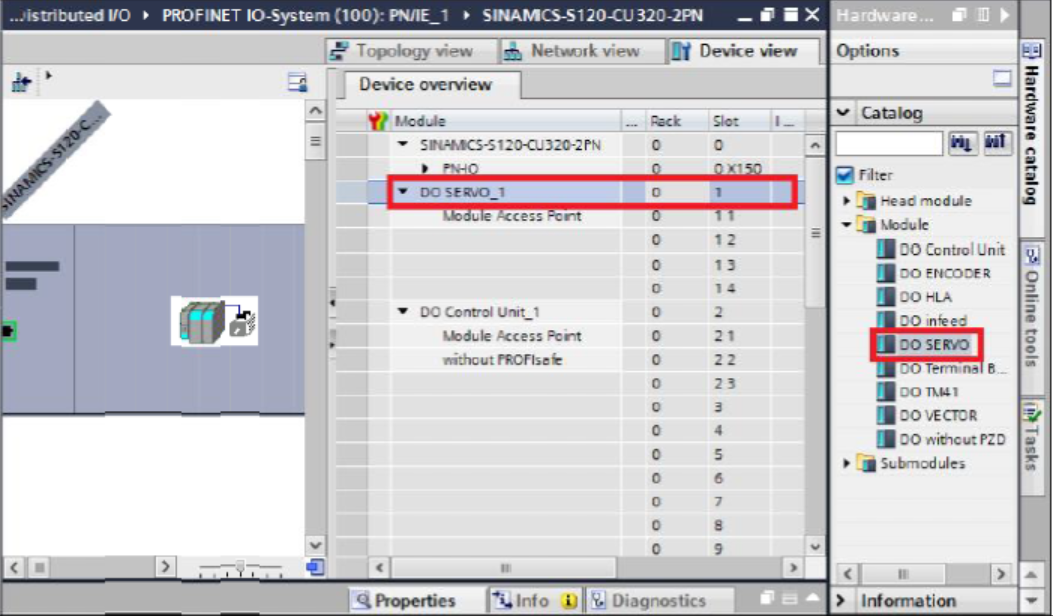Collapse the Catalog section
Screen dimensions: 1053x616
coord(843,113)
